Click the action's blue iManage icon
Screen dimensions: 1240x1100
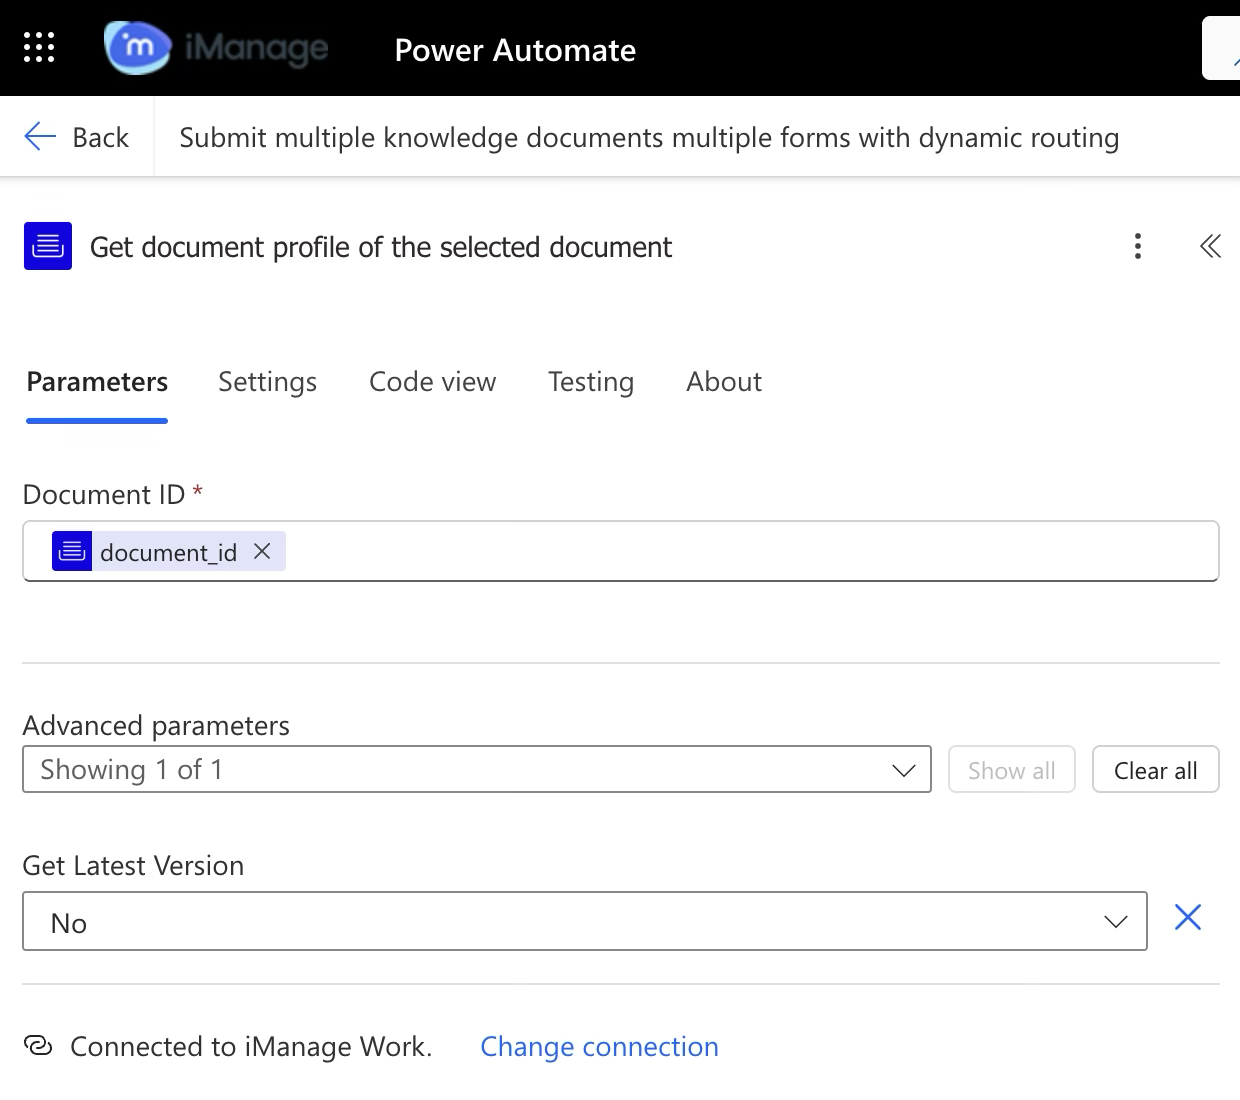tap(48, 246)
